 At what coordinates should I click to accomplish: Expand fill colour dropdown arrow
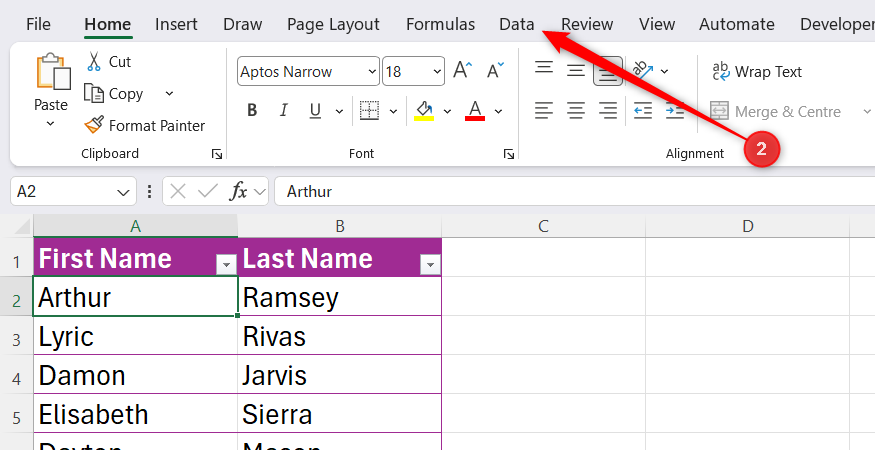tap(447, 111)
